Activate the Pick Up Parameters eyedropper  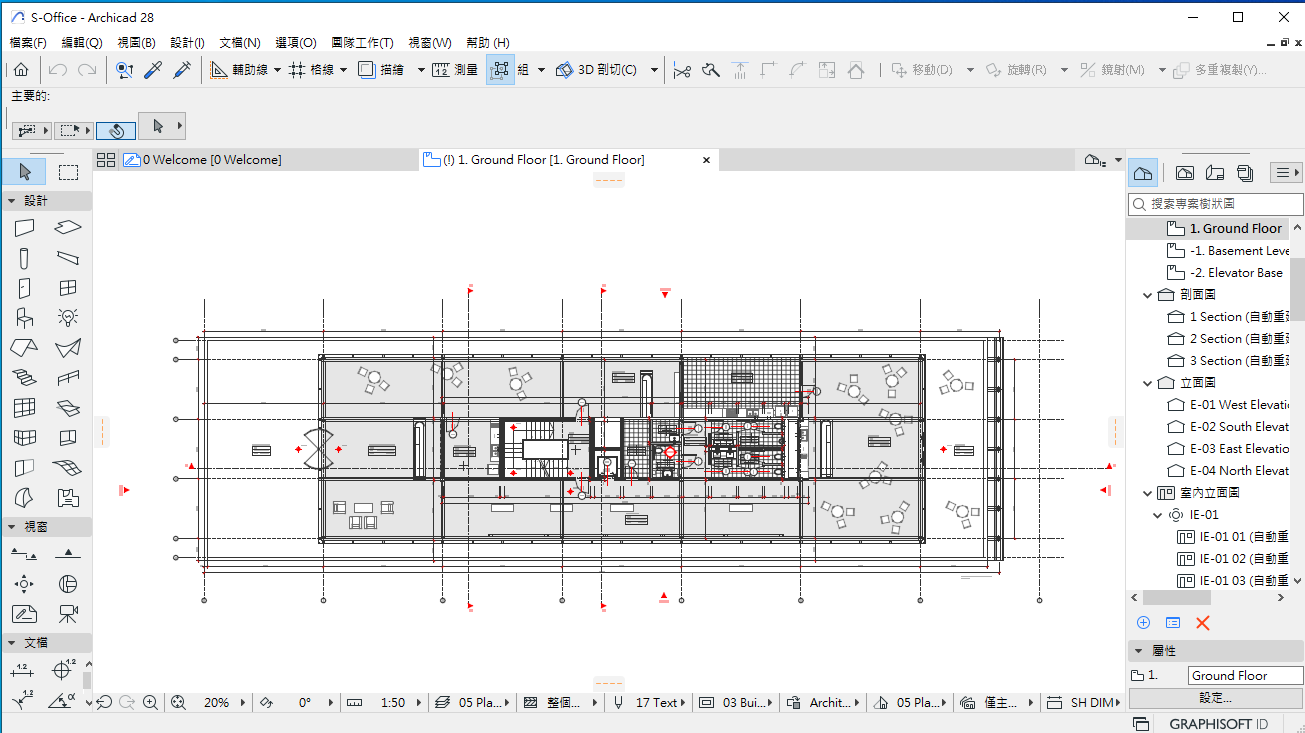(x=153, y=70)
